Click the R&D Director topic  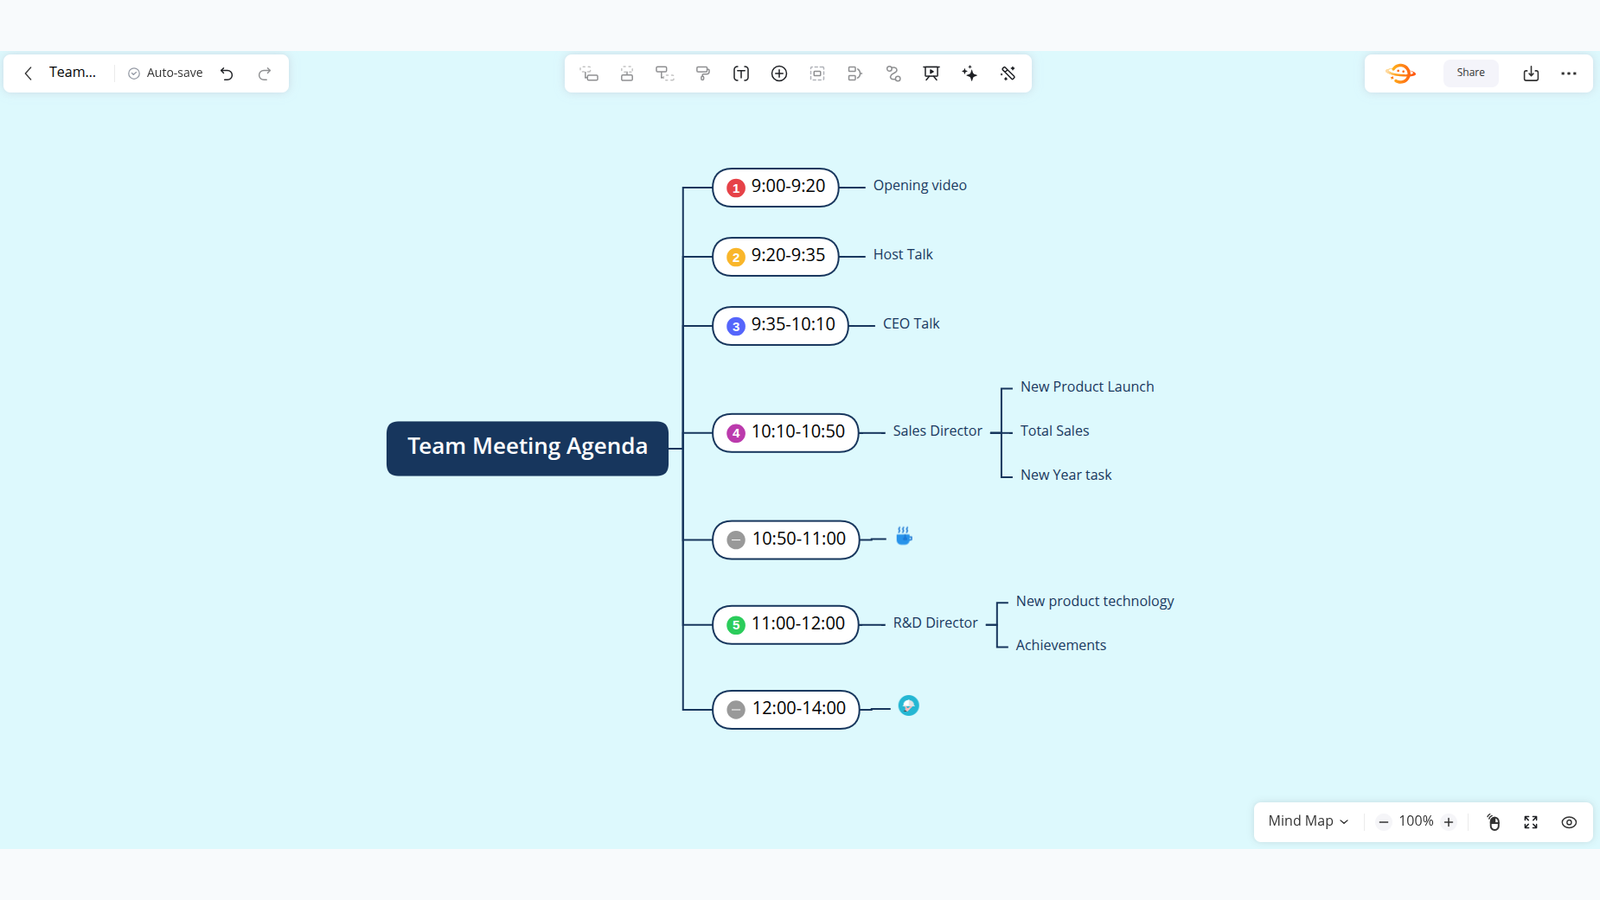pyautogui.click(x=935, y=623)
